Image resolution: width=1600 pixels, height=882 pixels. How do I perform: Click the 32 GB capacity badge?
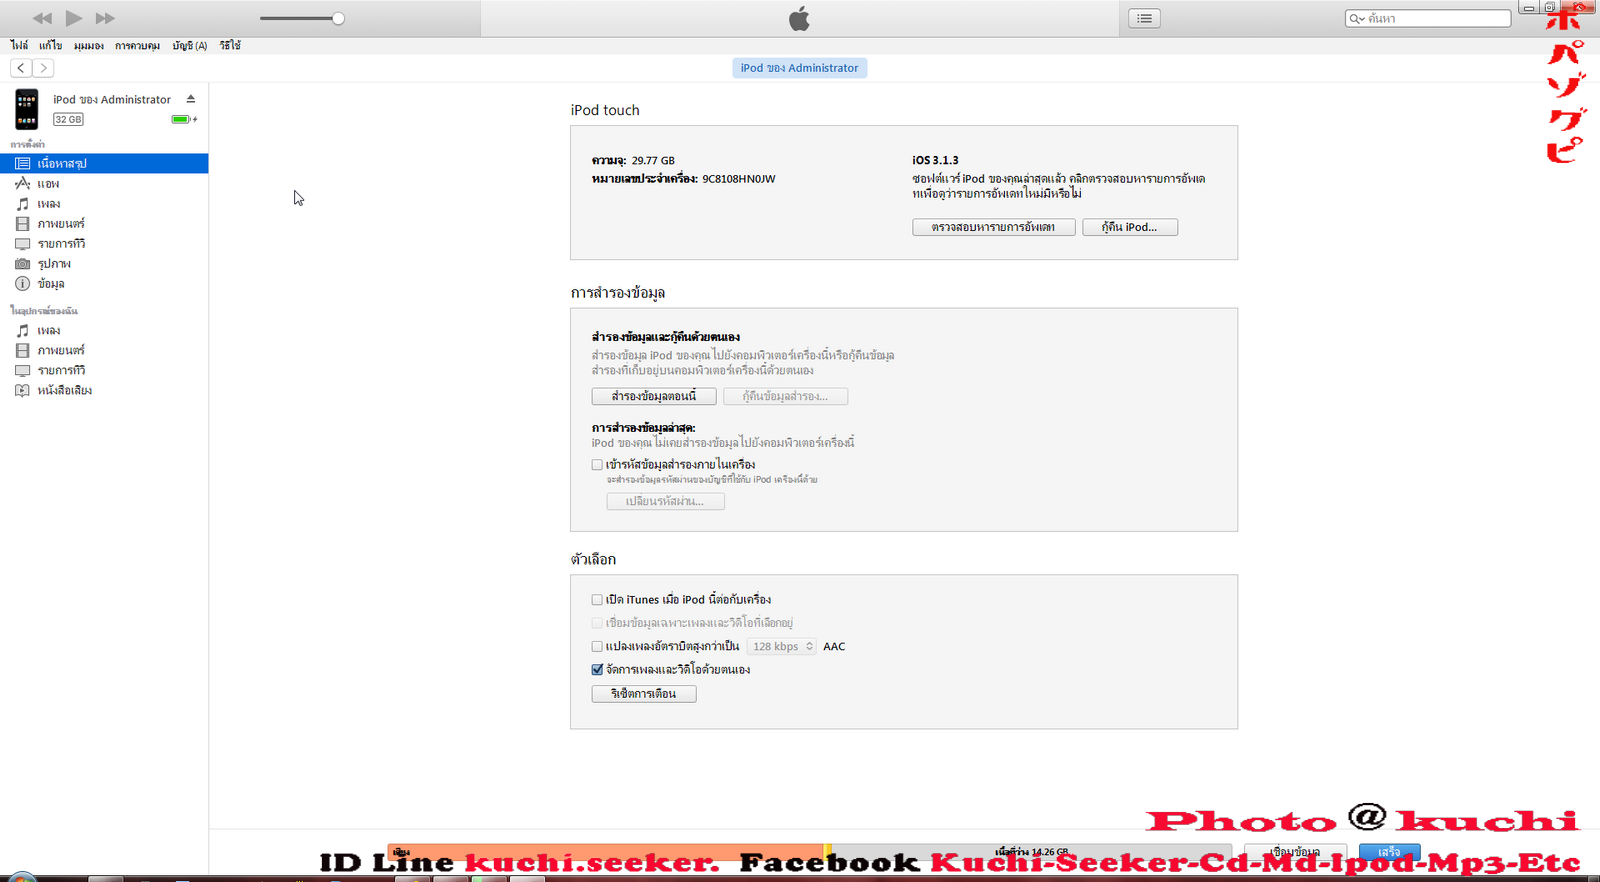click(68, 119)
